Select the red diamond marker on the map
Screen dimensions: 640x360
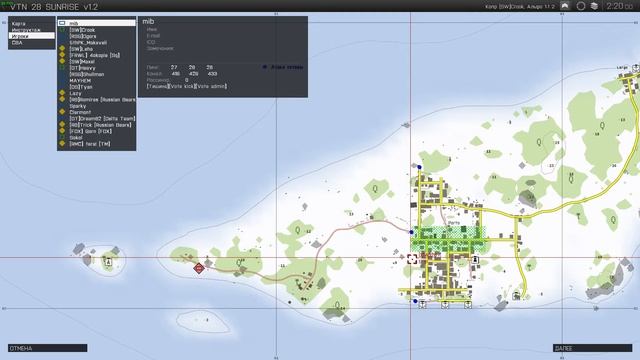pyautogui.click(x=199, y=268)
